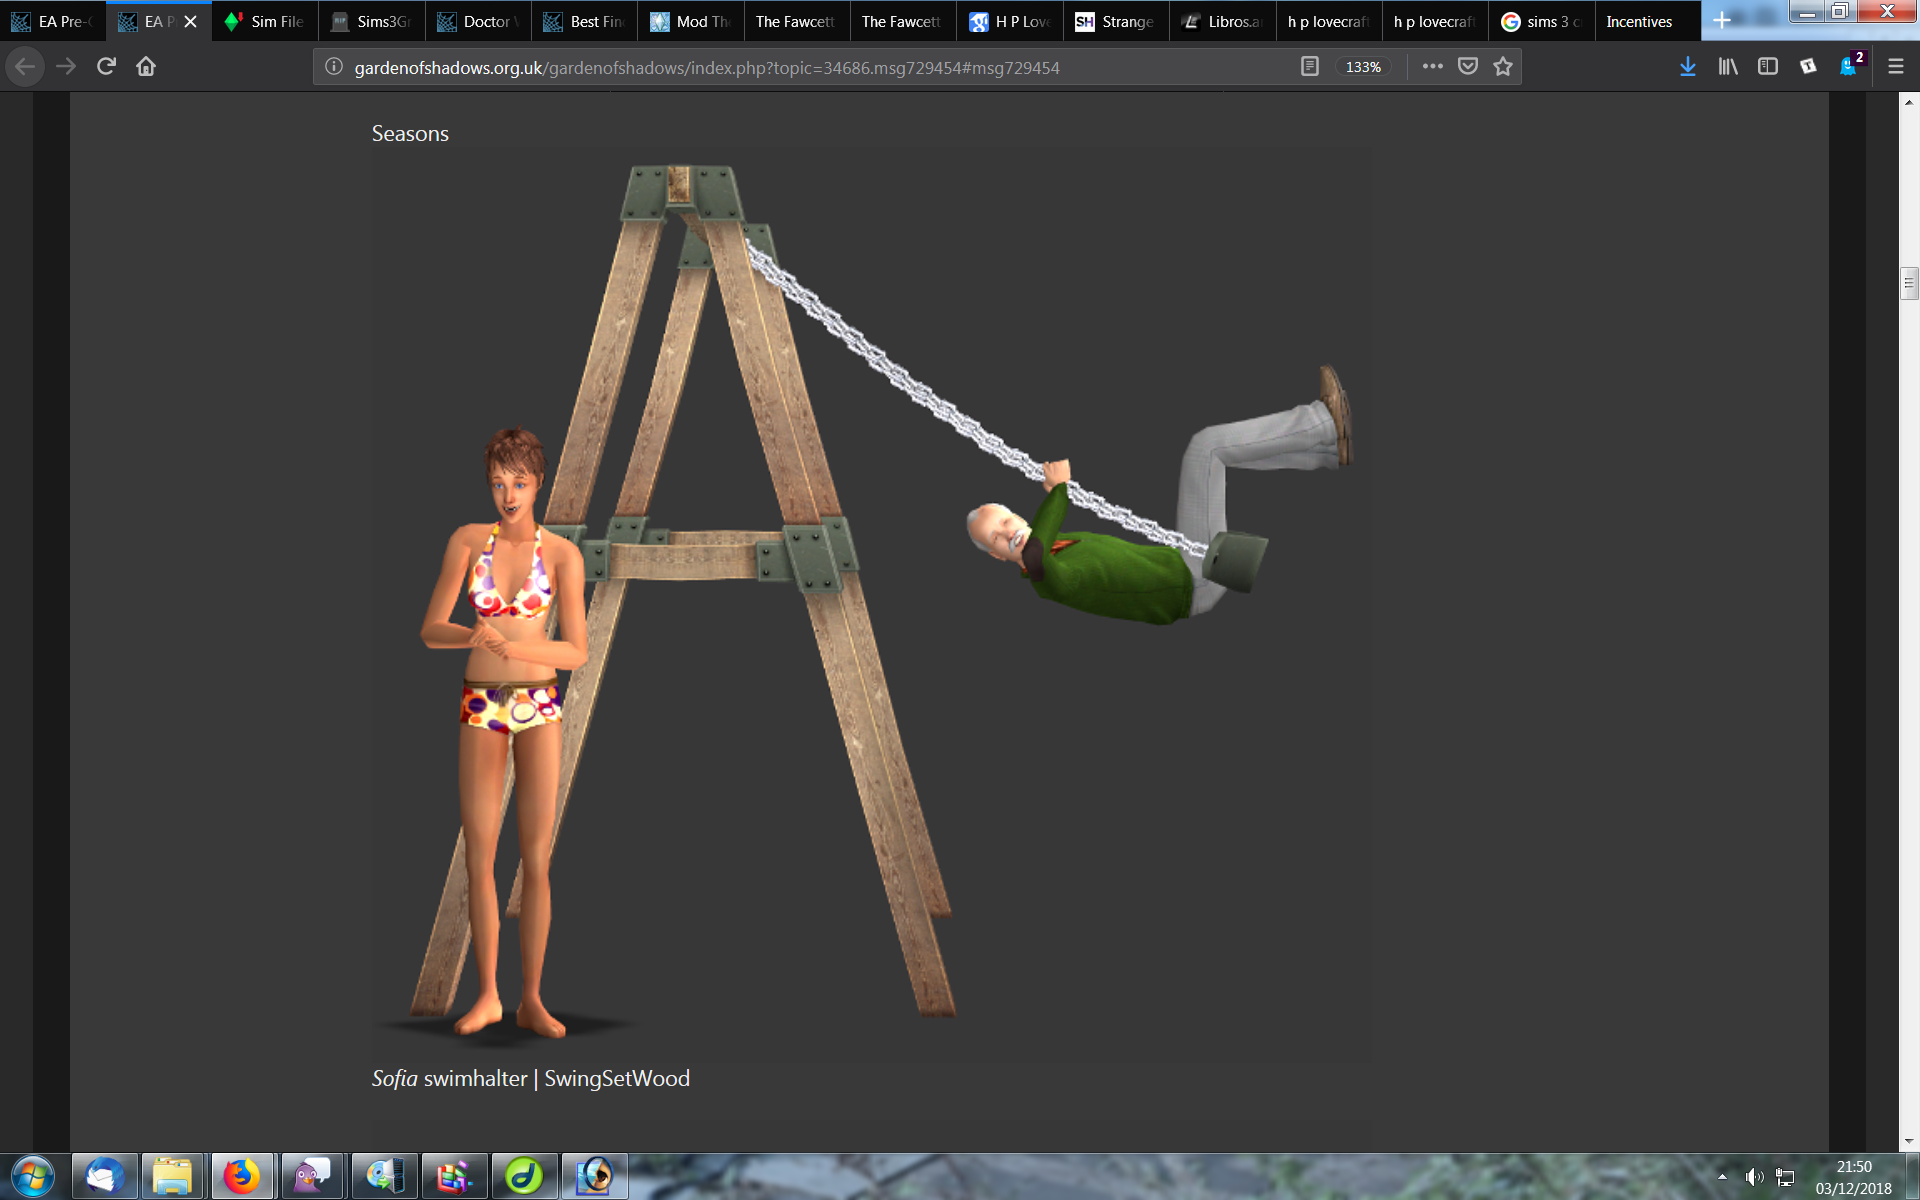
Task: Switch to the Doctor tab
Action: tap(477, 21)
